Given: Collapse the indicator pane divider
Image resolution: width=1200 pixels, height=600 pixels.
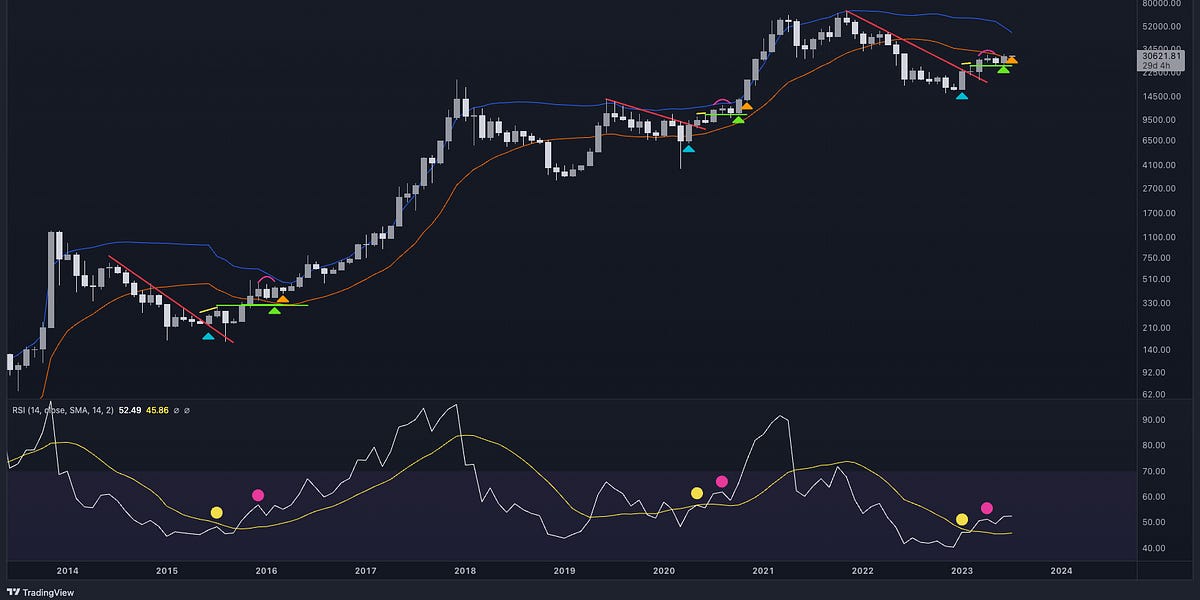Looking at the screenshot, I should (x=600, y=397).
